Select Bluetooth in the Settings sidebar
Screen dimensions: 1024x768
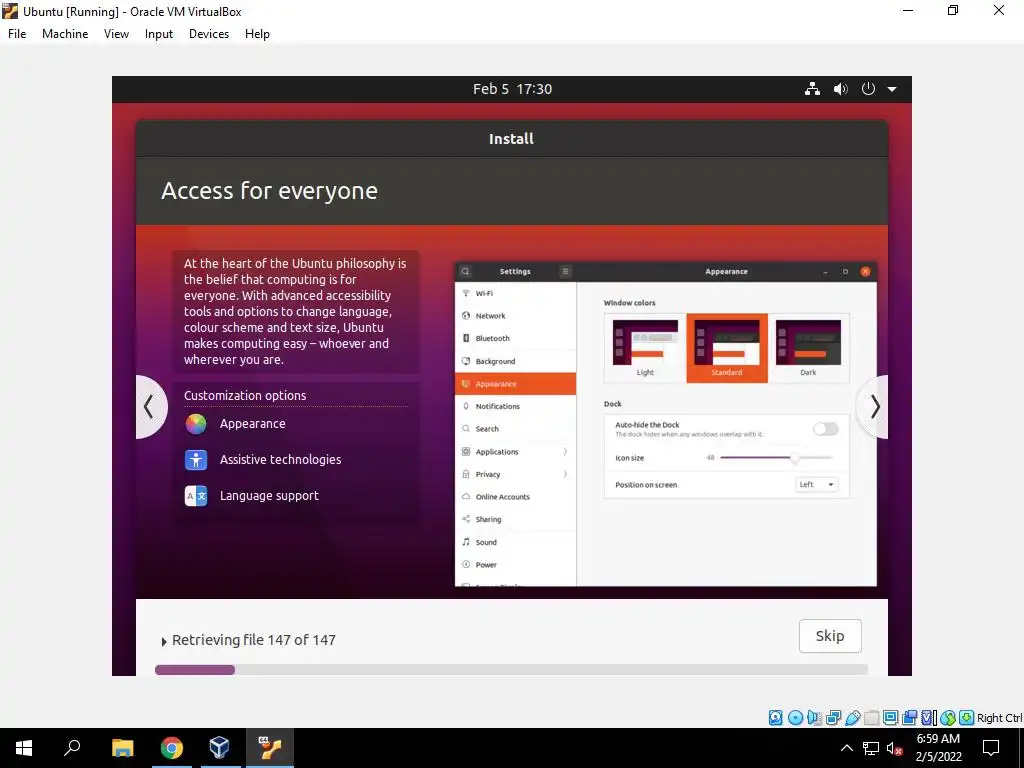tap(515, 338)
